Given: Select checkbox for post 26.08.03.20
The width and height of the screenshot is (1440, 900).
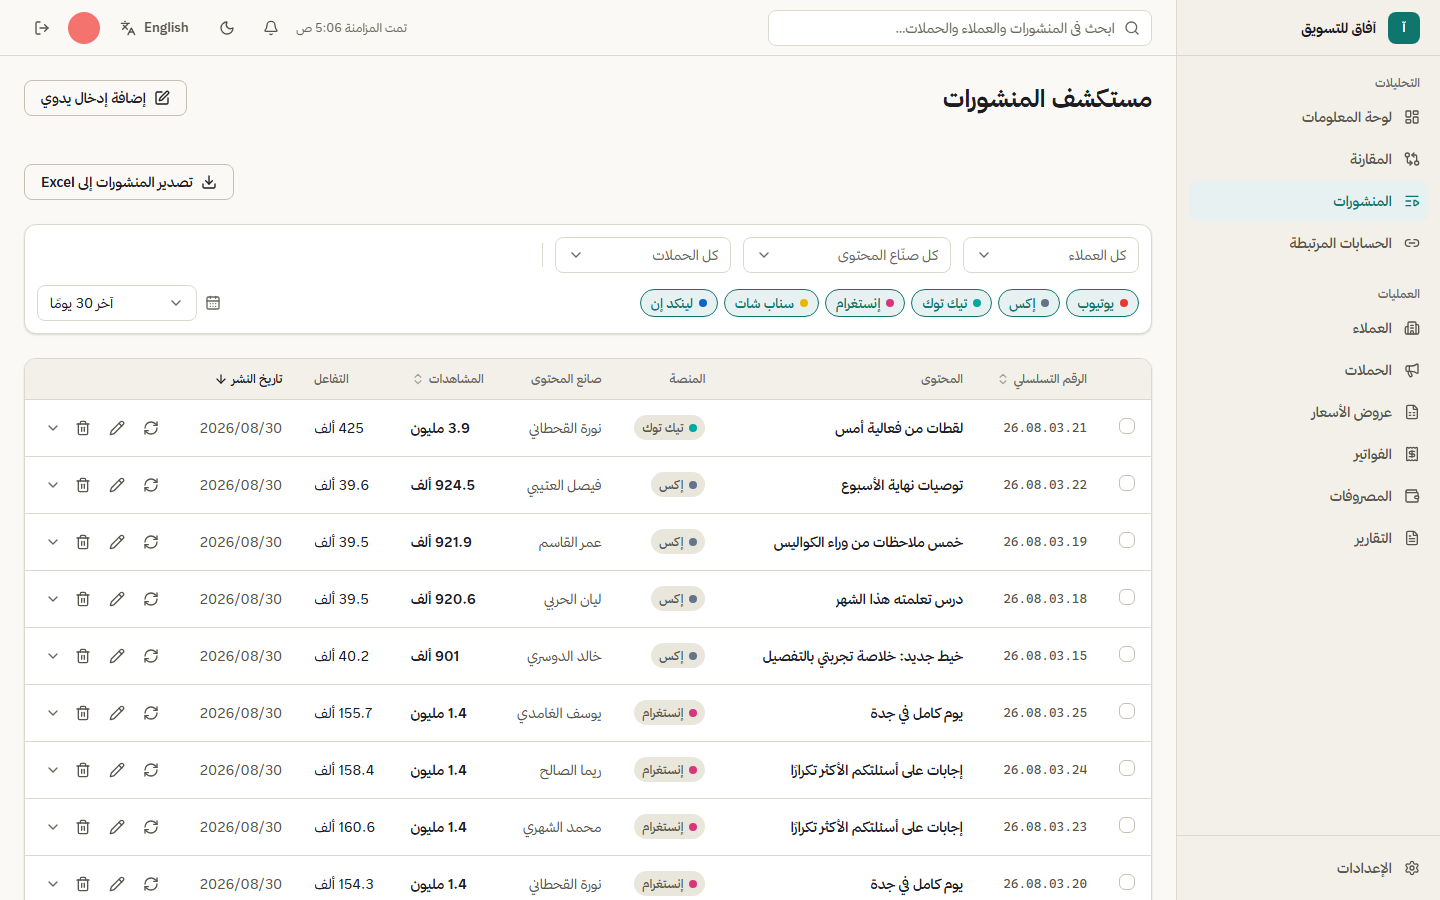Looking at the screenshot, I should [1127, 882].
